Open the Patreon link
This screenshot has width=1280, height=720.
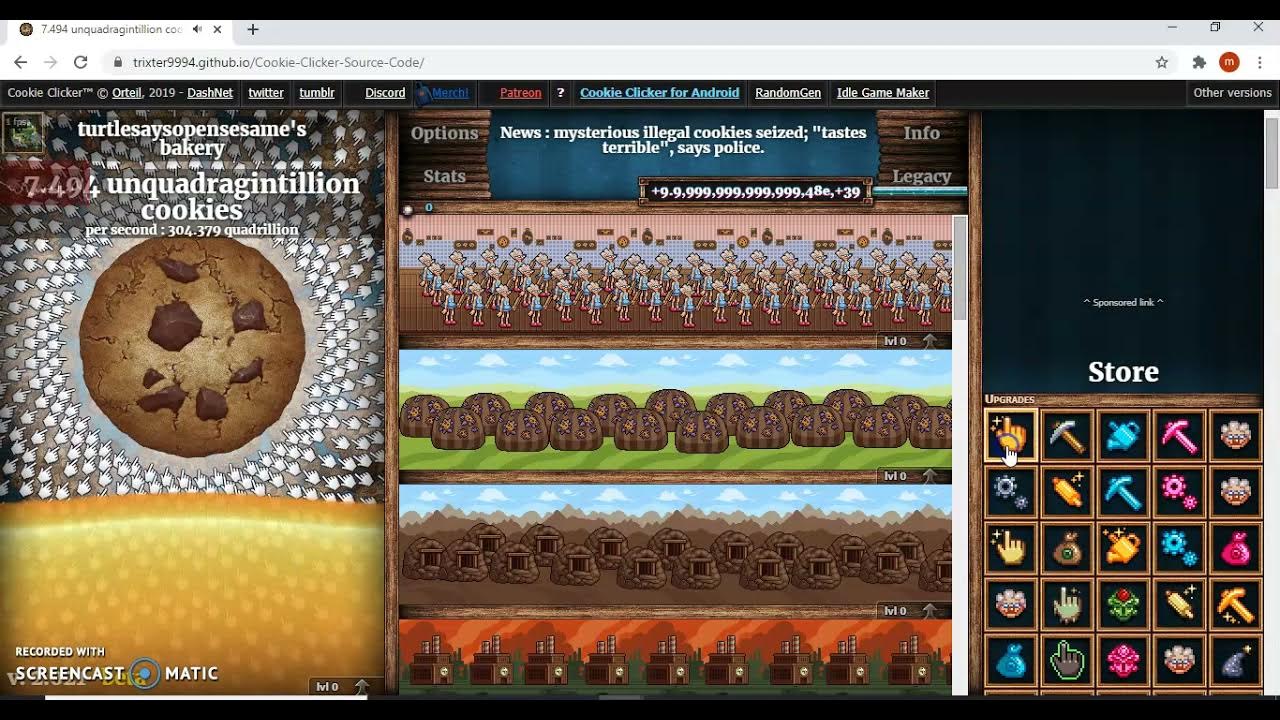[x=520, y=92]
